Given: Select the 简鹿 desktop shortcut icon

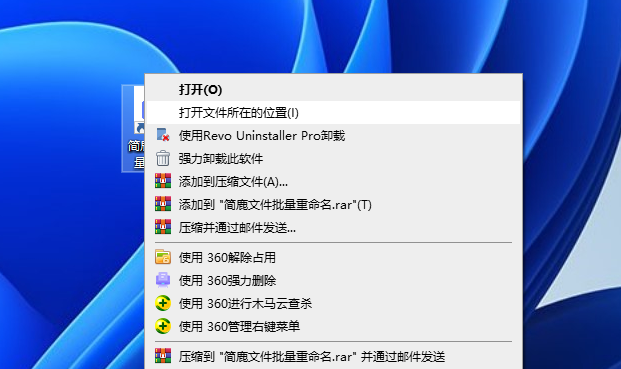Looking at the screenshot, I should coord(134,128).
